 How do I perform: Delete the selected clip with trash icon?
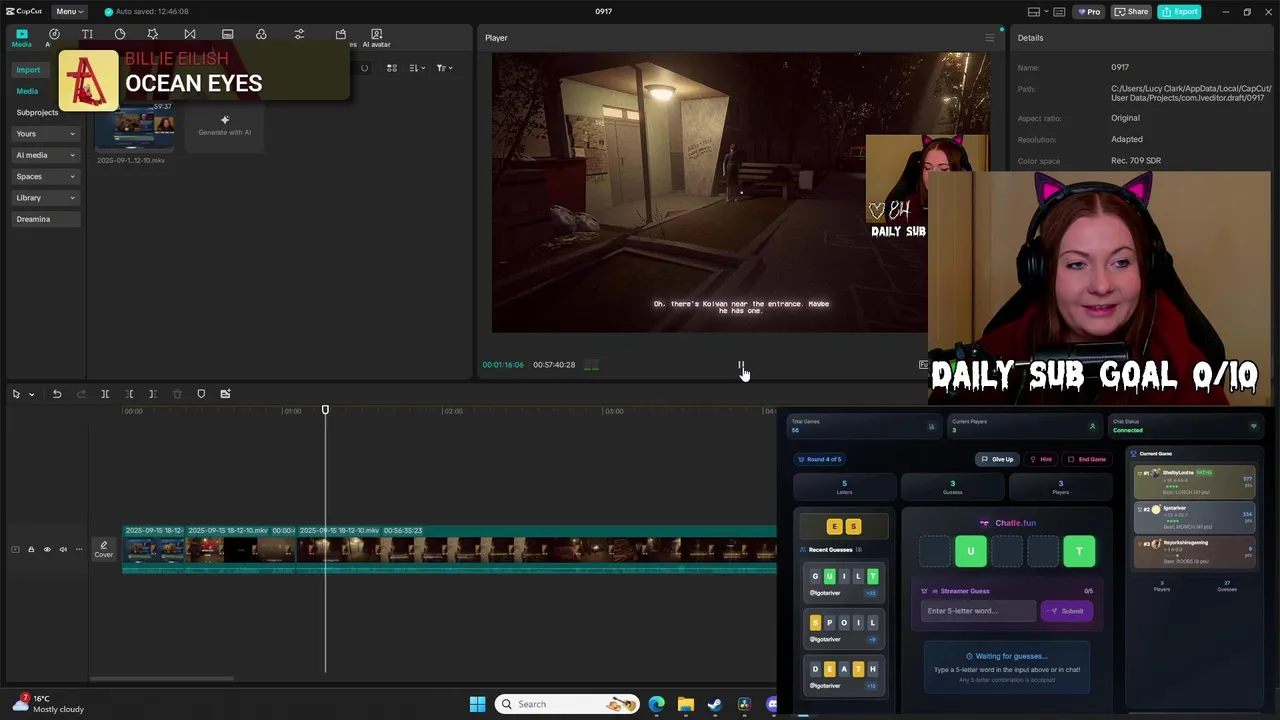pos(177,394)
